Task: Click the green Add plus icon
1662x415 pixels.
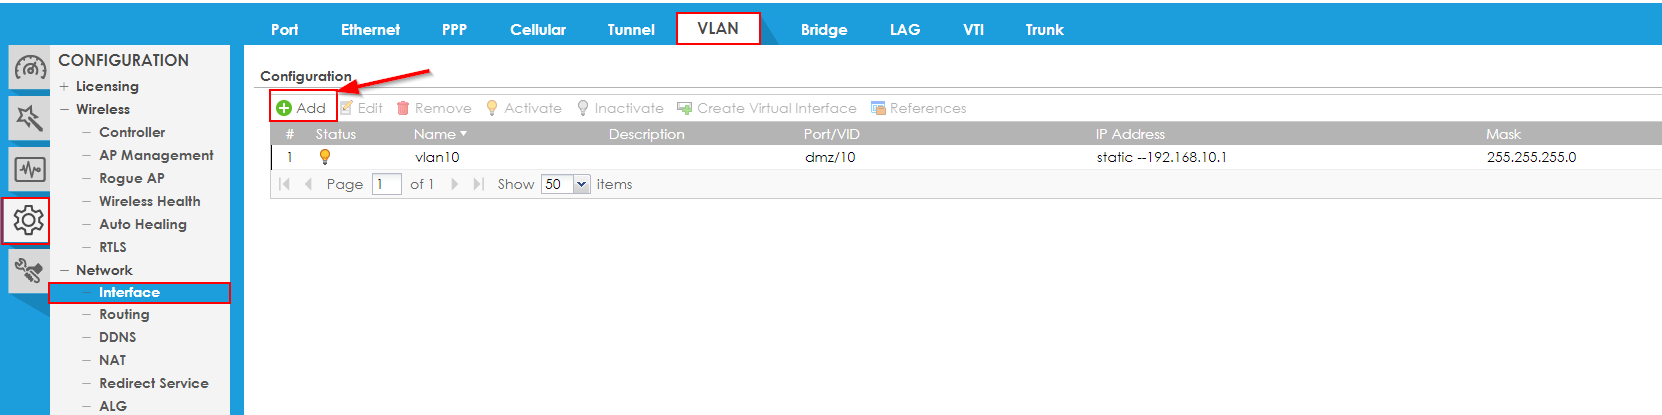Action: pyautogui.click(x=284, y=108)
